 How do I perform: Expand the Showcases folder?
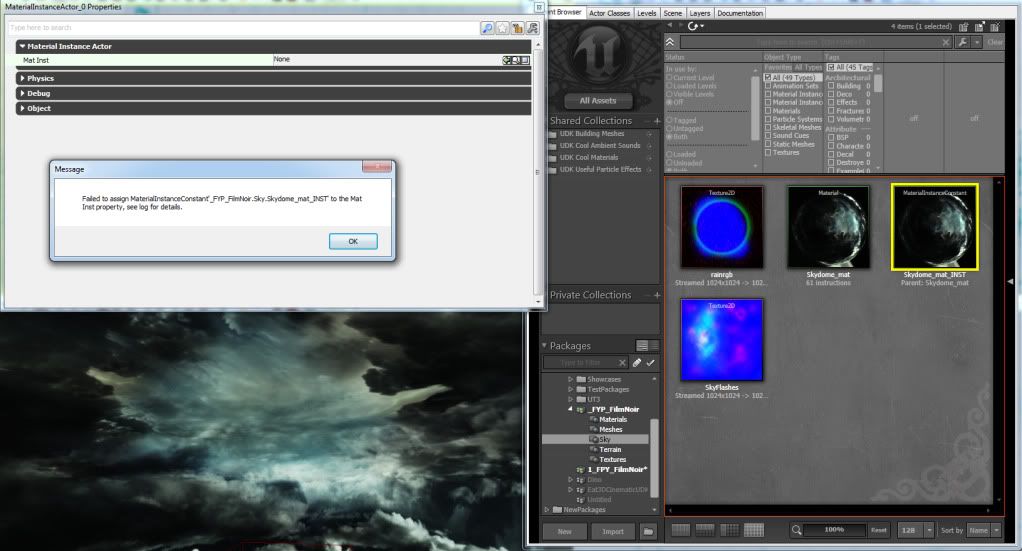click(570, 379)
